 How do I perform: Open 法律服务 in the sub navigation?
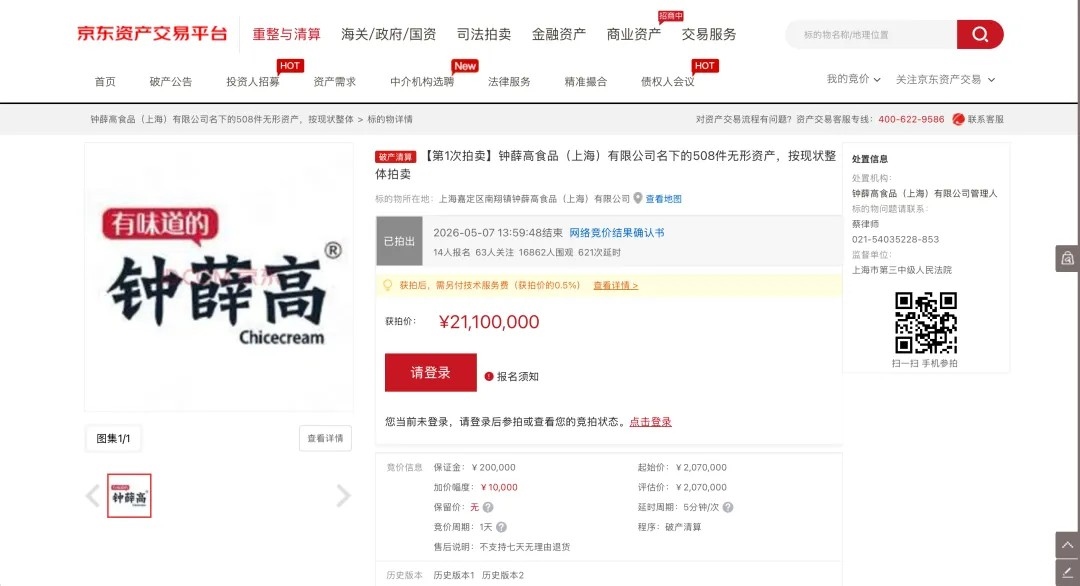[509, 82]
